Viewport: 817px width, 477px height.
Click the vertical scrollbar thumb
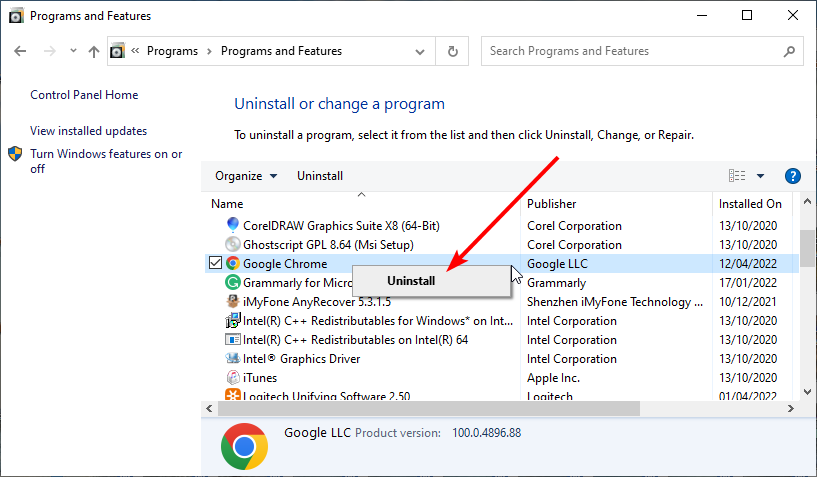[x=807, y=248]
